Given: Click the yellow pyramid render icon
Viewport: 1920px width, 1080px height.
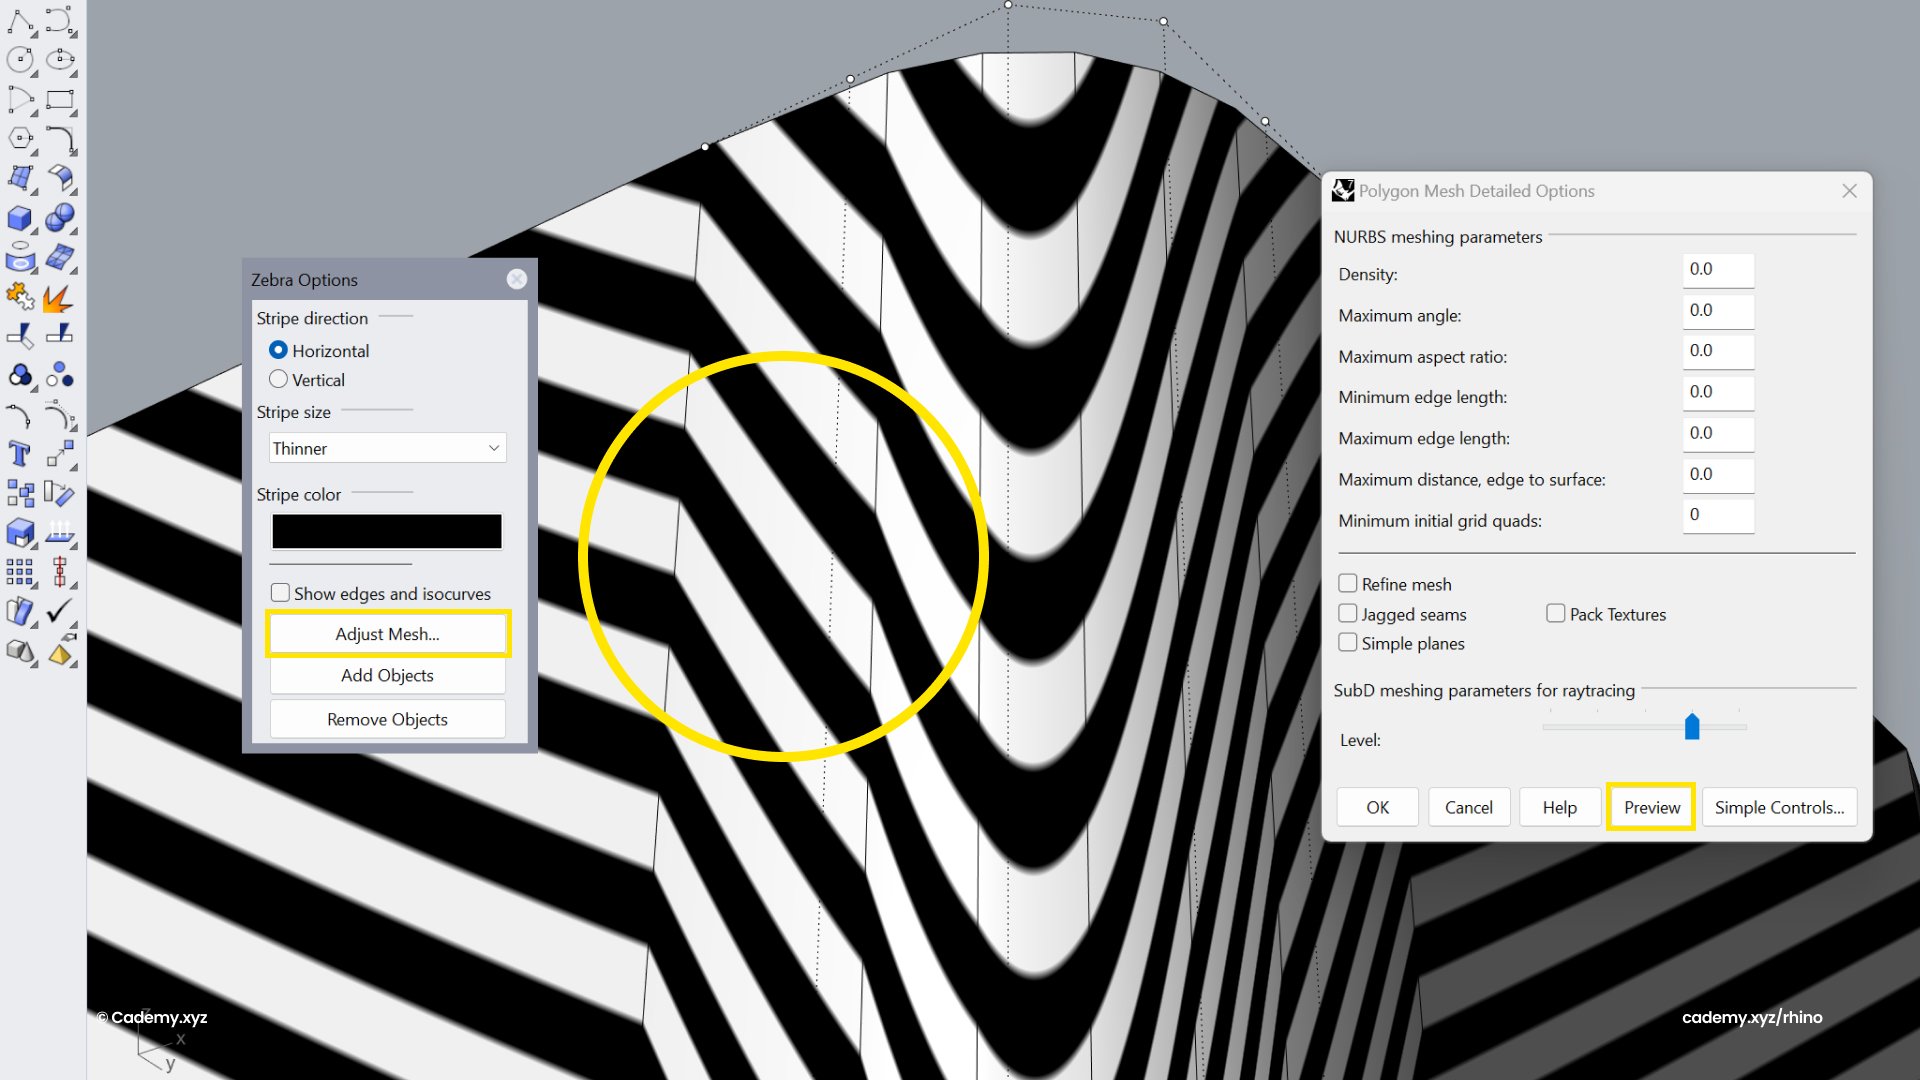Looking at the screenshot, I should pos(60,652).
